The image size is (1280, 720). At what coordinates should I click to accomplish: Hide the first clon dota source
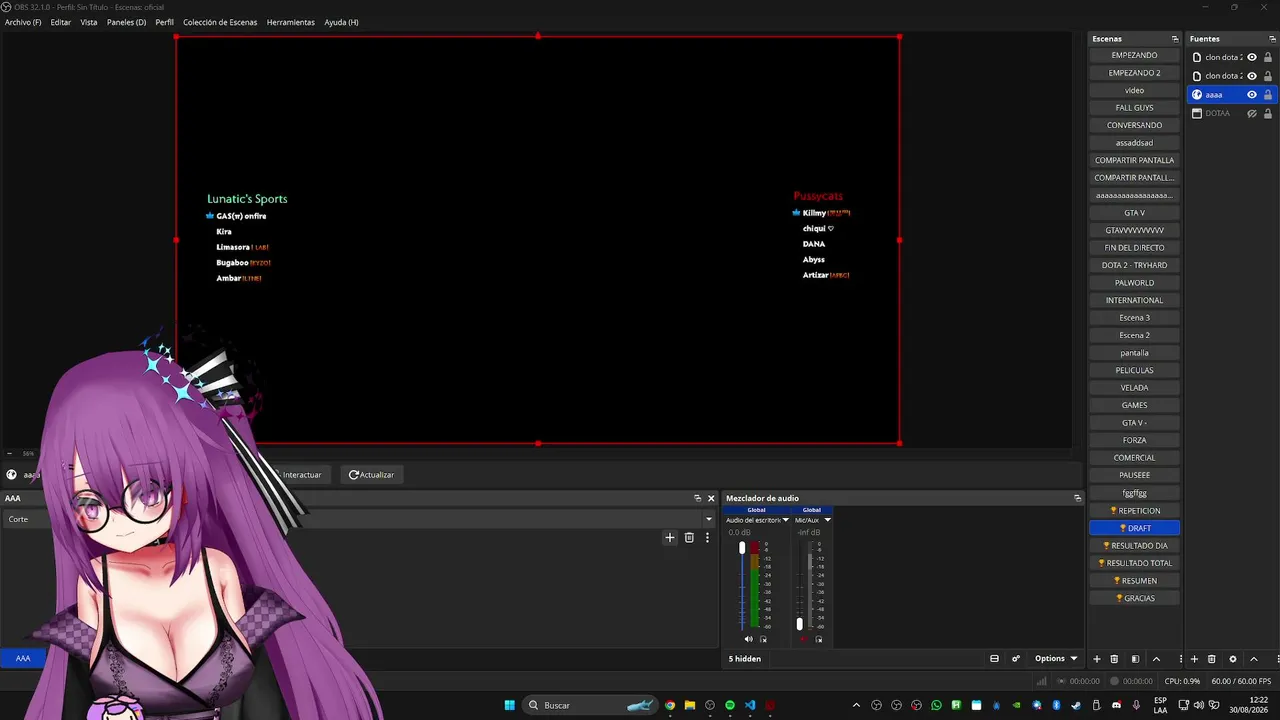point(1252,57)
